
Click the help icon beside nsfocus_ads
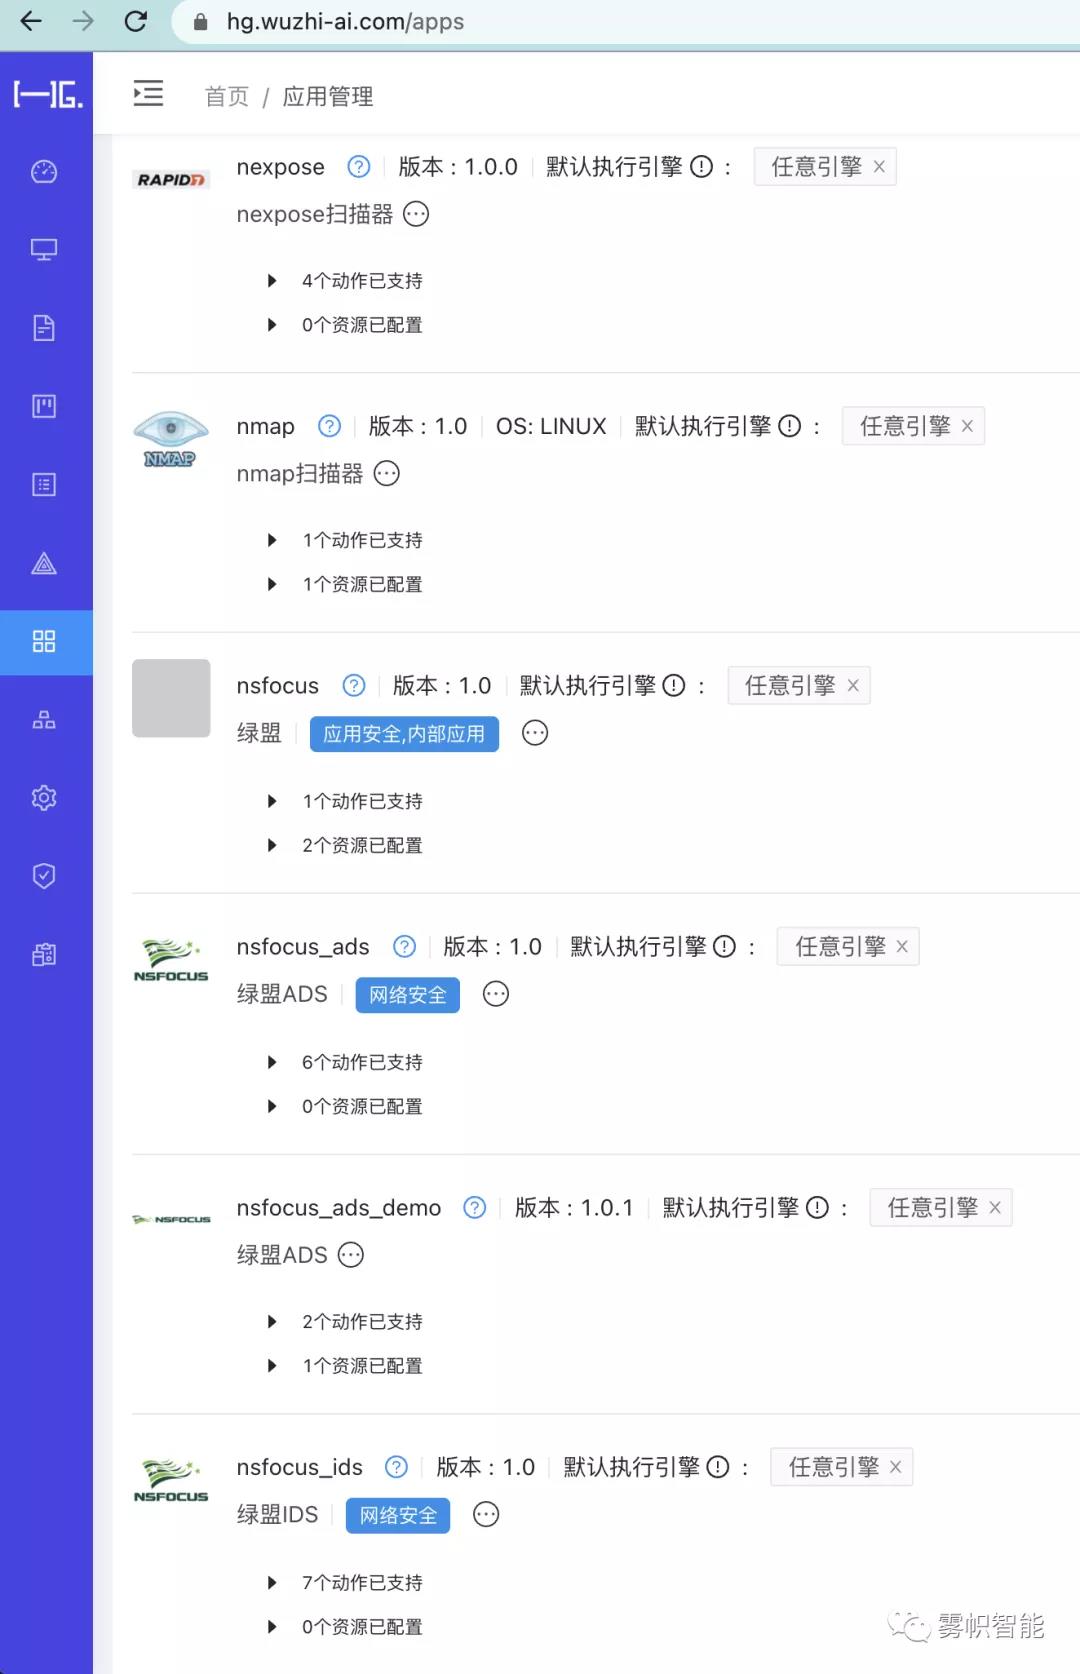(404, 947)
